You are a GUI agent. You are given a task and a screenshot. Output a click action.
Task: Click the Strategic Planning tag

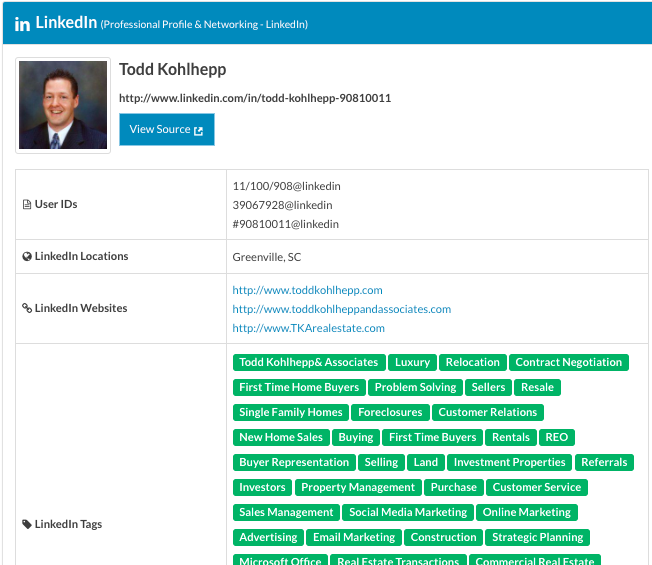[538, 537]
